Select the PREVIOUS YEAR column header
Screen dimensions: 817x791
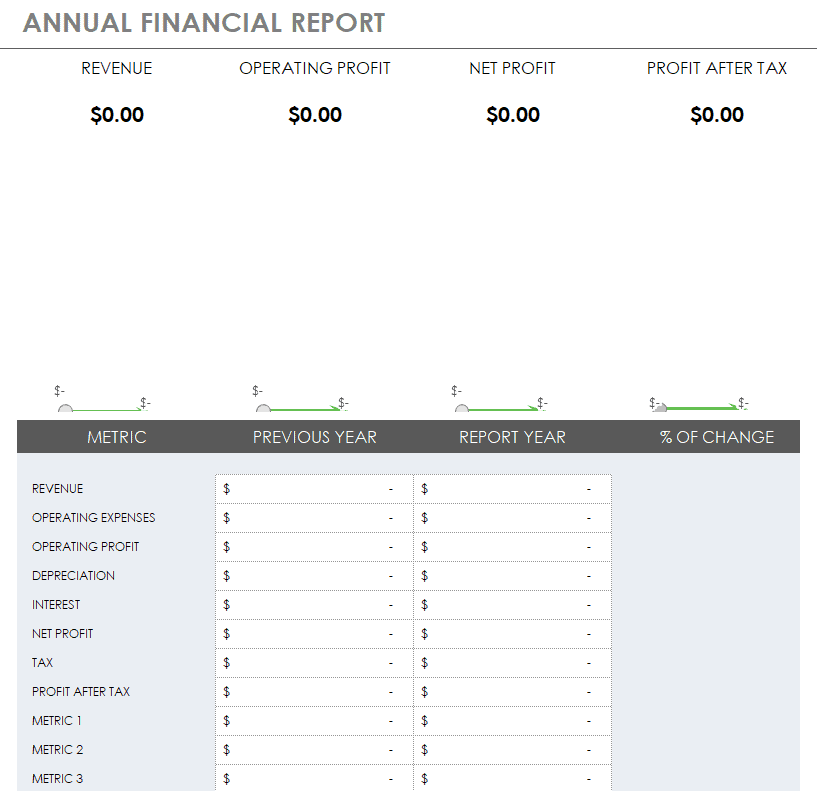tap(314, 437)
